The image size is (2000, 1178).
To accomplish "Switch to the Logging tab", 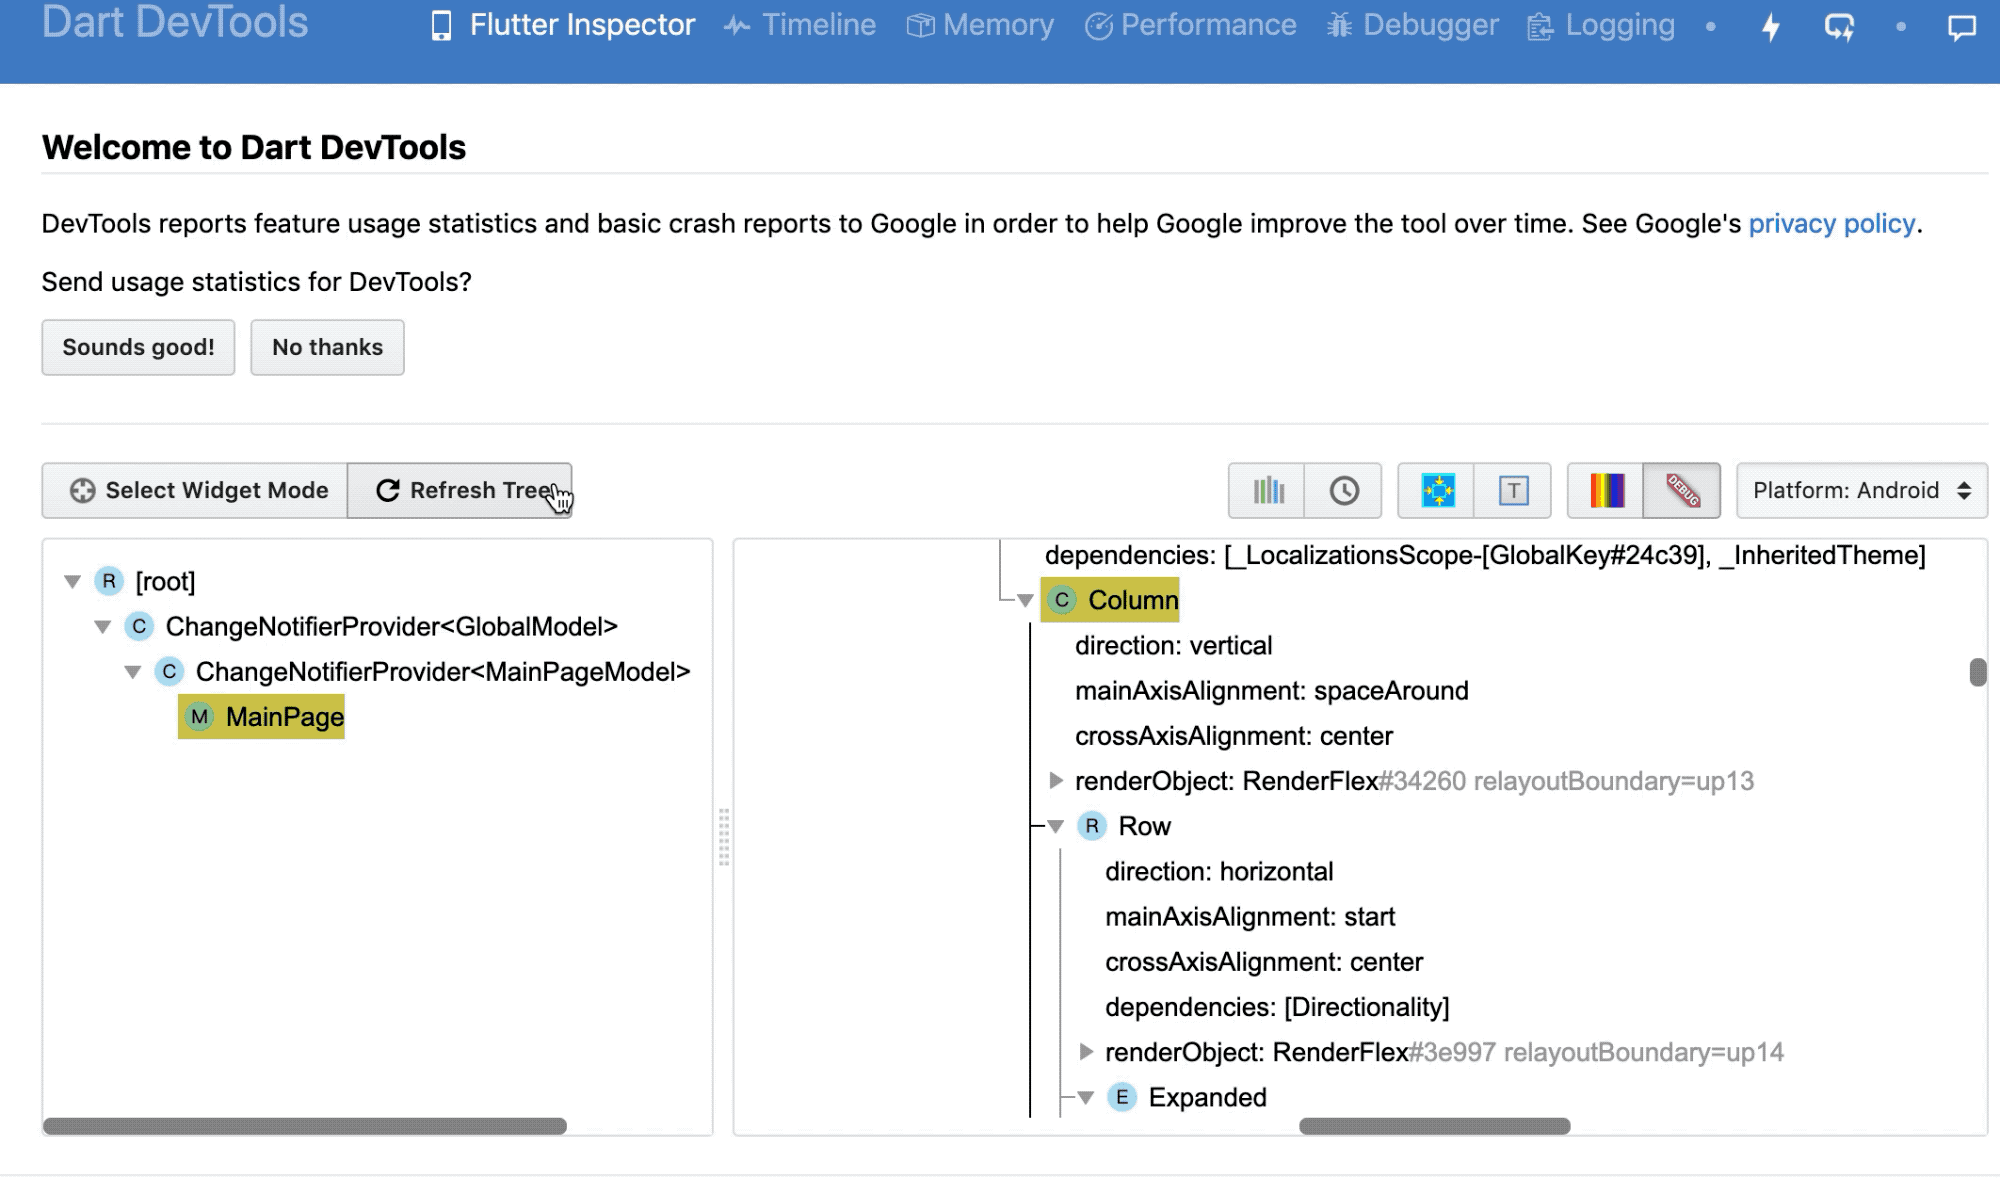I will (x=1601, y=25).
